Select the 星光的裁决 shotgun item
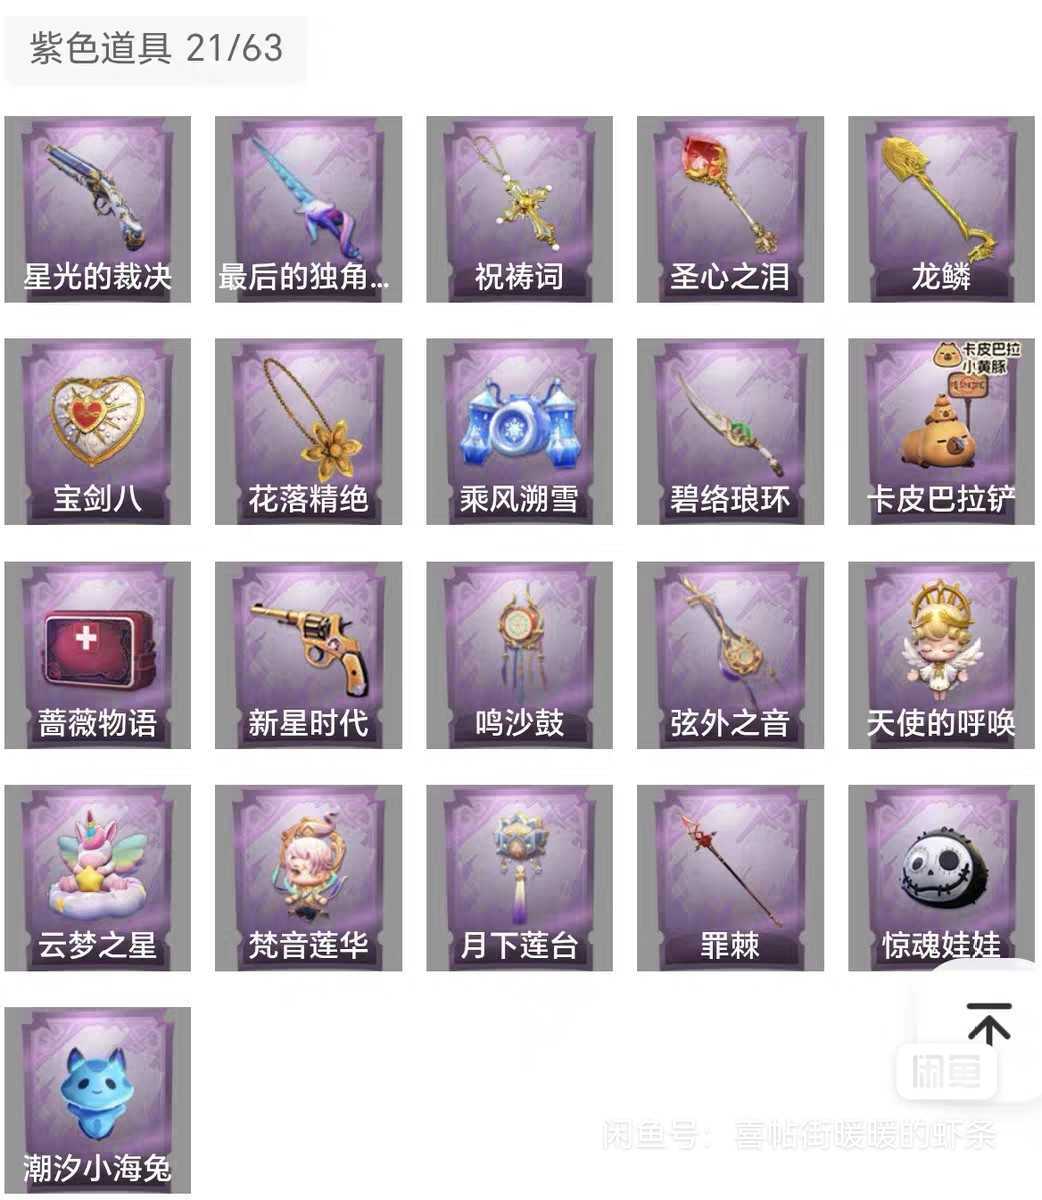The image size is (1042, 1200). [98, 209]
